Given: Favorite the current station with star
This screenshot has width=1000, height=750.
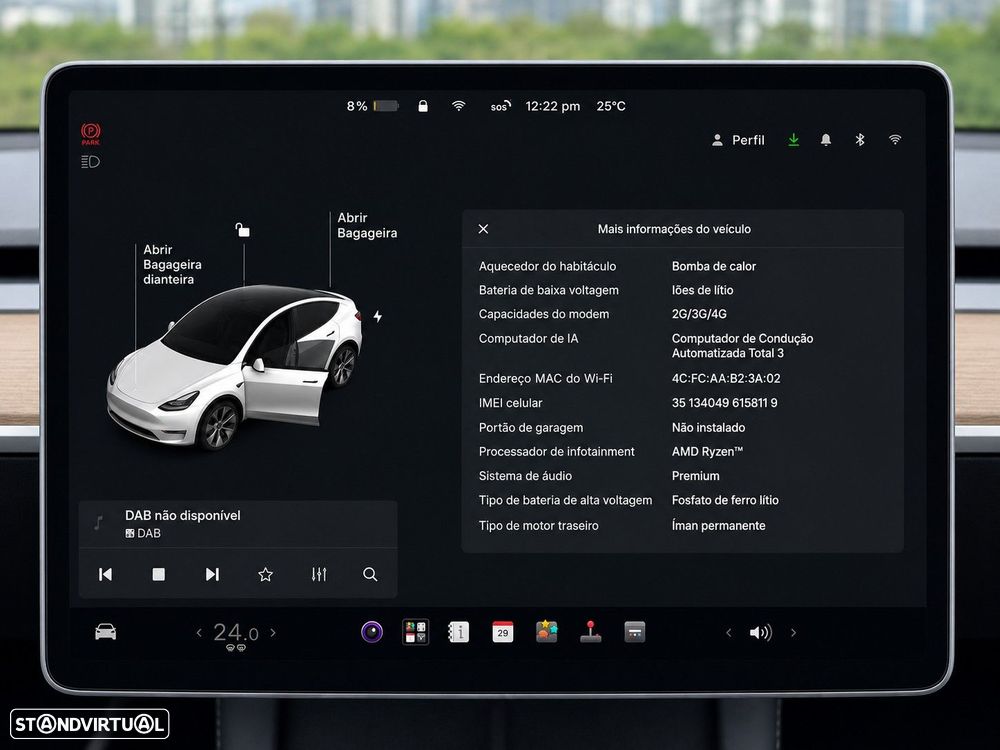Looking at the screenshot, I should [265, 575].
